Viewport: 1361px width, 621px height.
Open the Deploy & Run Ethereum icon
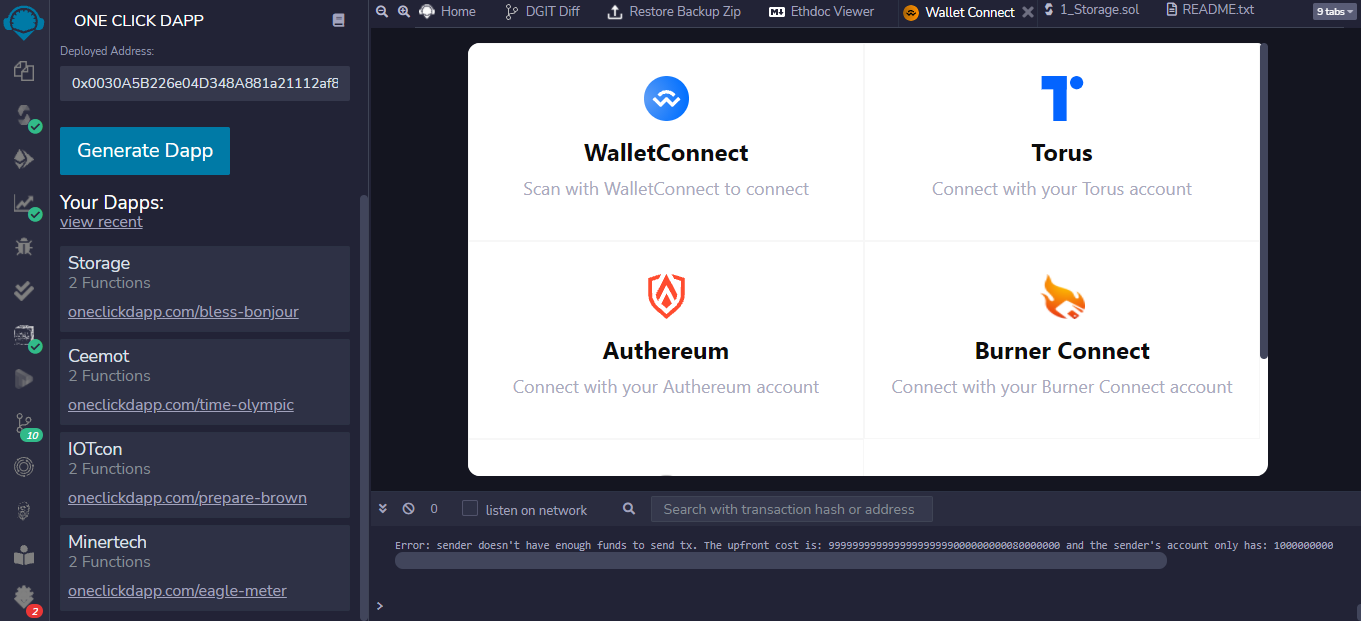(24, 160)
